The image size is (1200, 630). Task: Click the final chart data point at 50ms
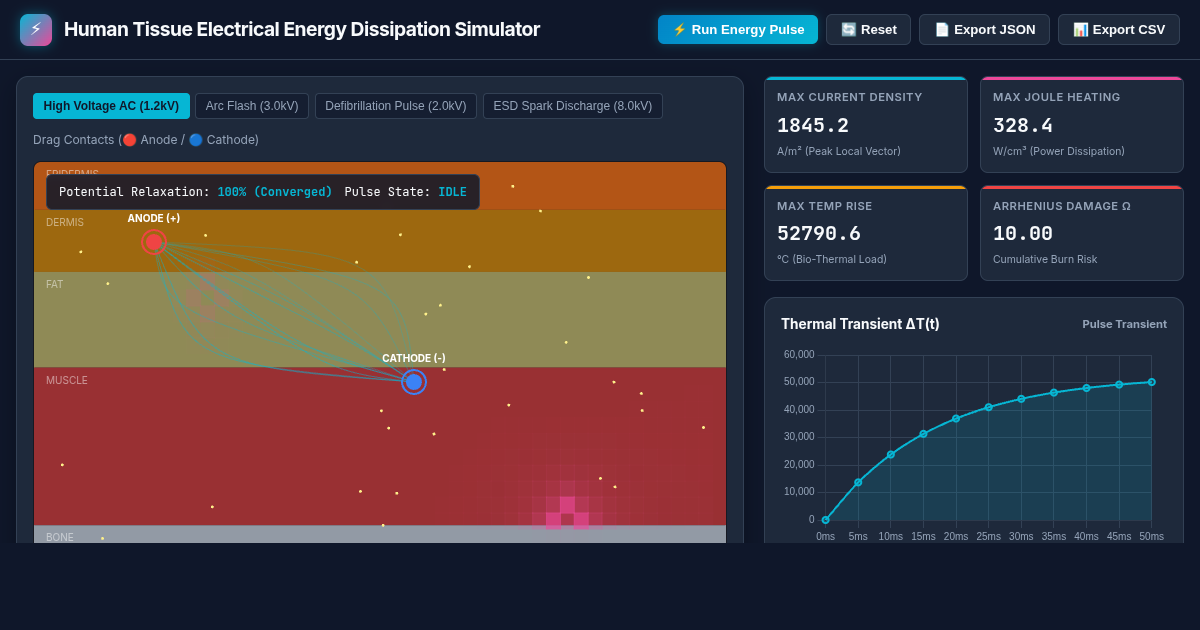(x=1152, y=382)
